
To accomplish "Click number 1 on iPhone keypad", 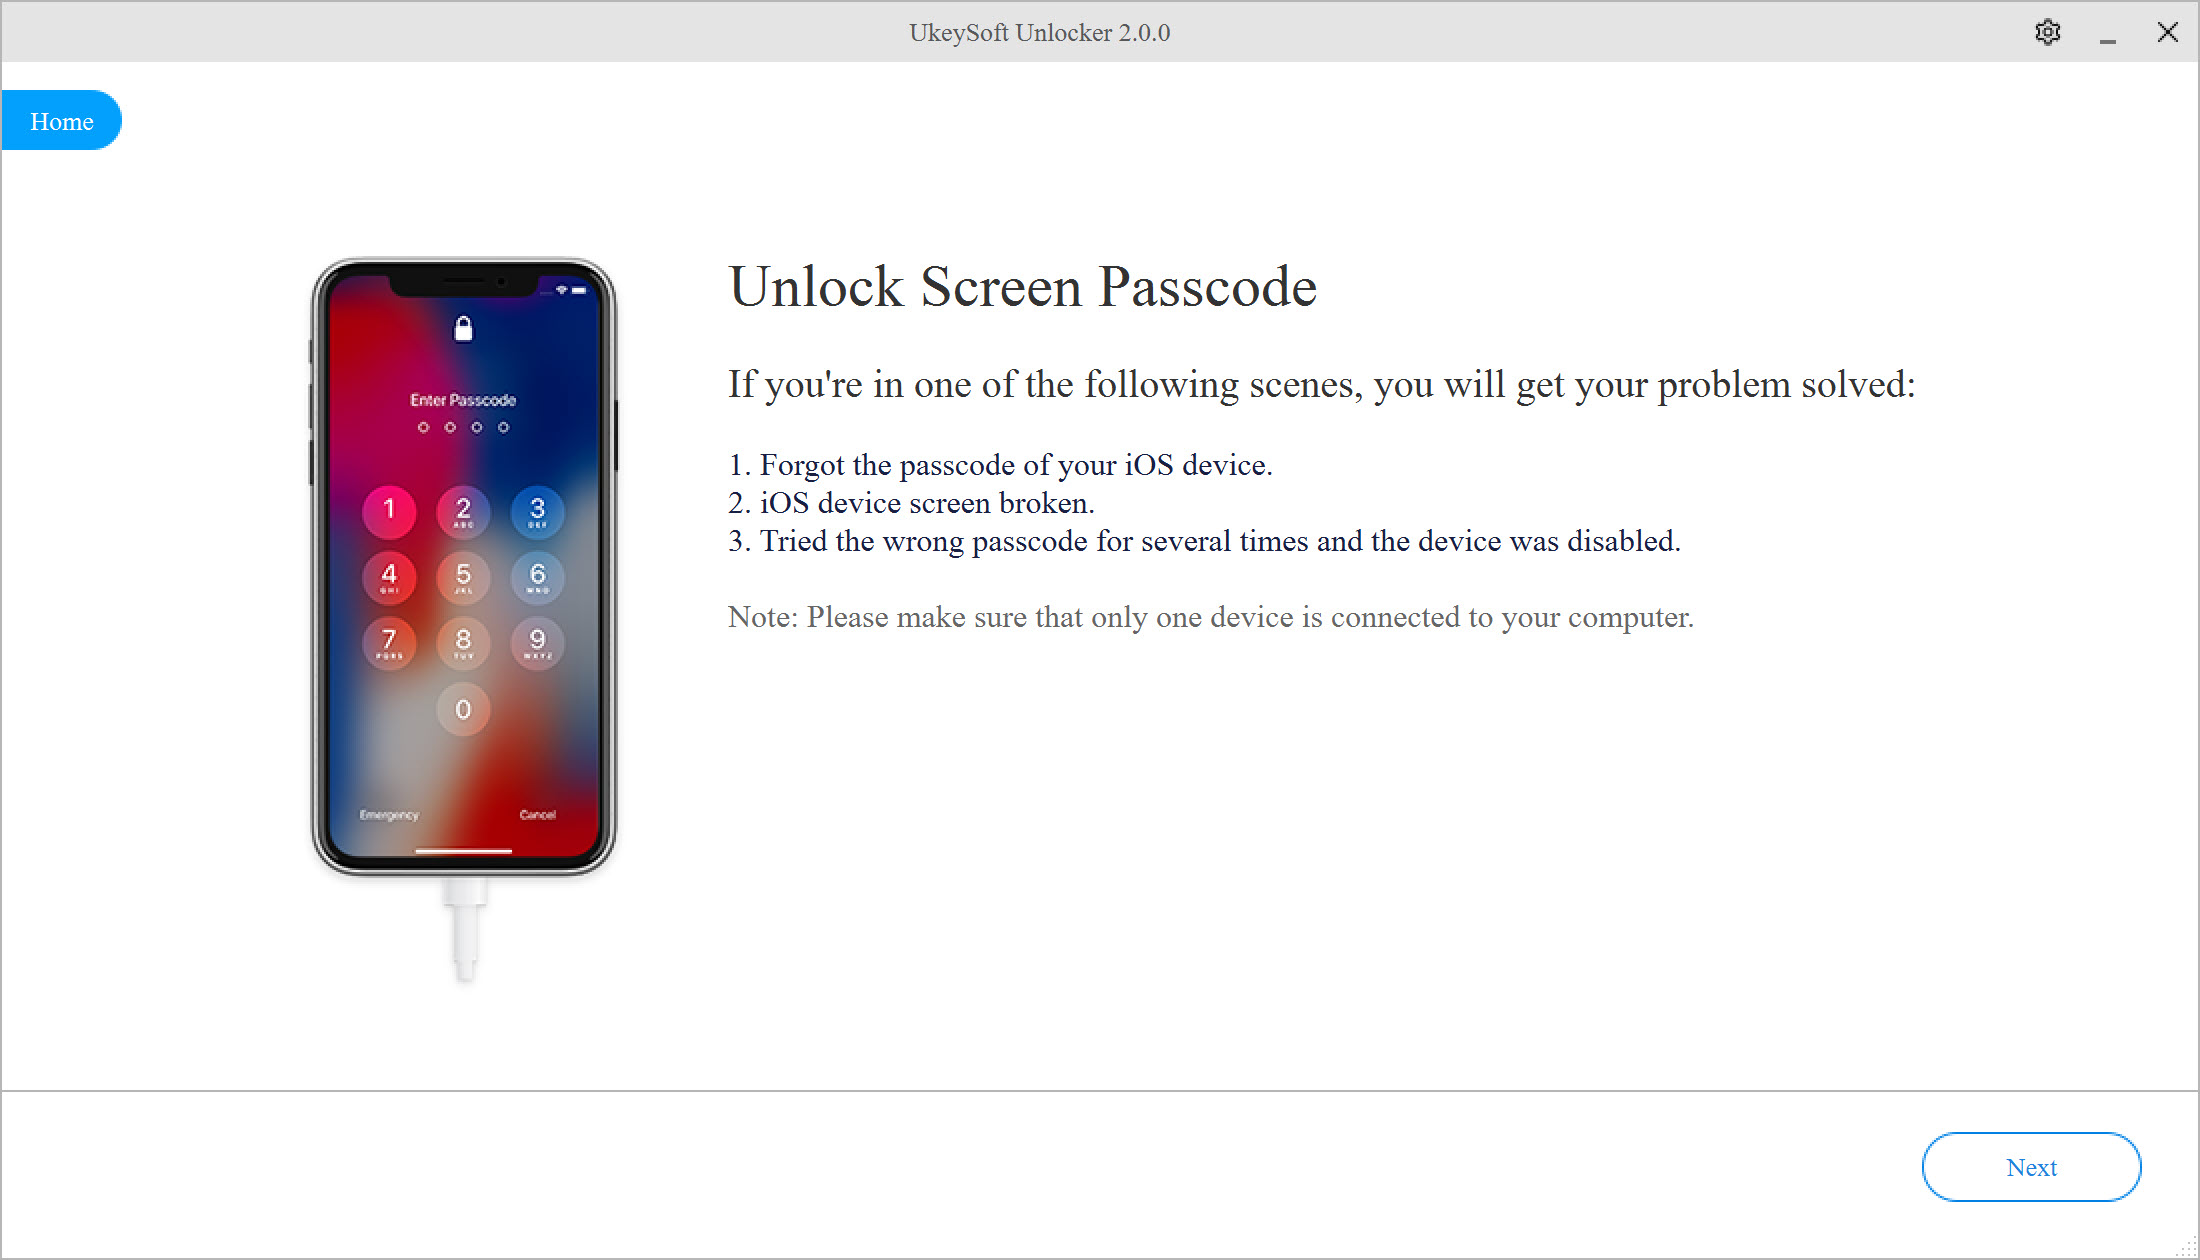I will click(x=391, y=508).
